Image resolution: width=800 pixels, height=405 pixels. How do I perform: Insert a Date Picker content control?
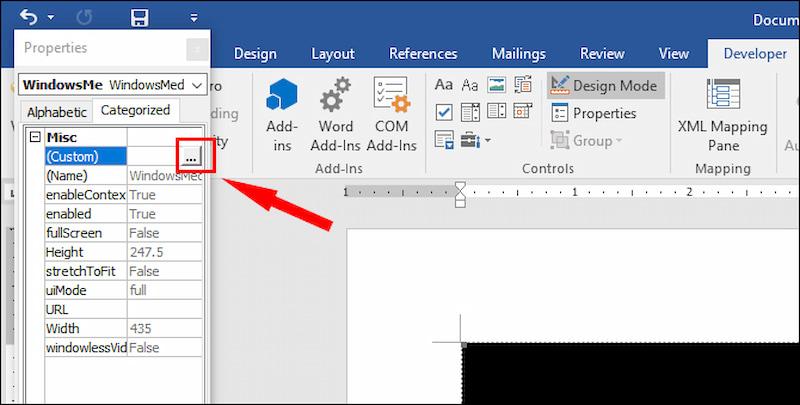pyautogui.click(x=523, y=111)
